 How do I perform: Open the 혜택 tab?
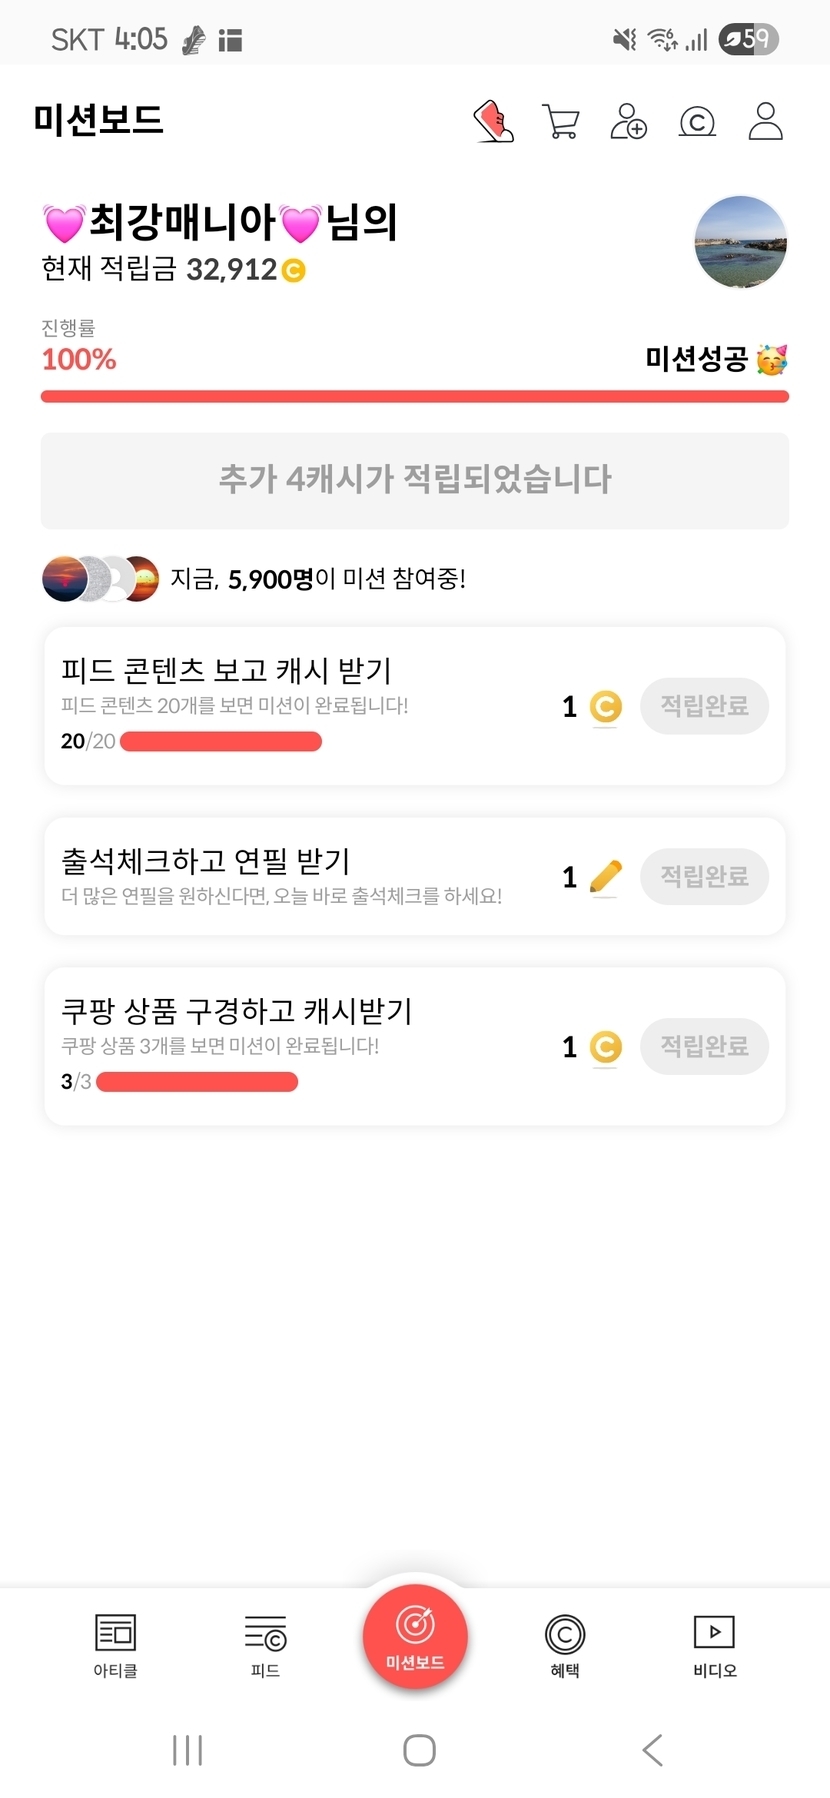coord(565,1644)
